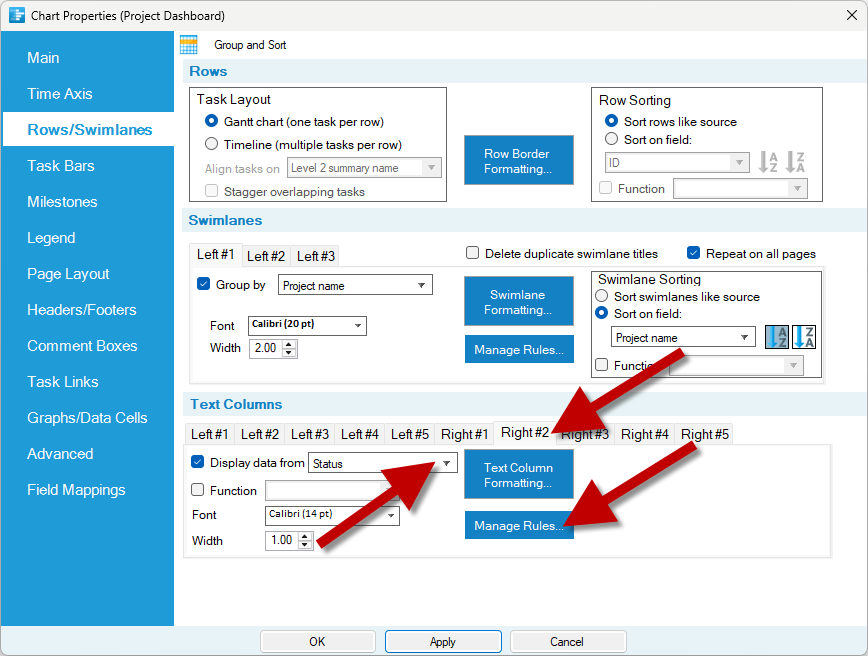Click swimlane sort descending Z-A icon
This screenshot has height=656, width=868.
tap(804, 337)
